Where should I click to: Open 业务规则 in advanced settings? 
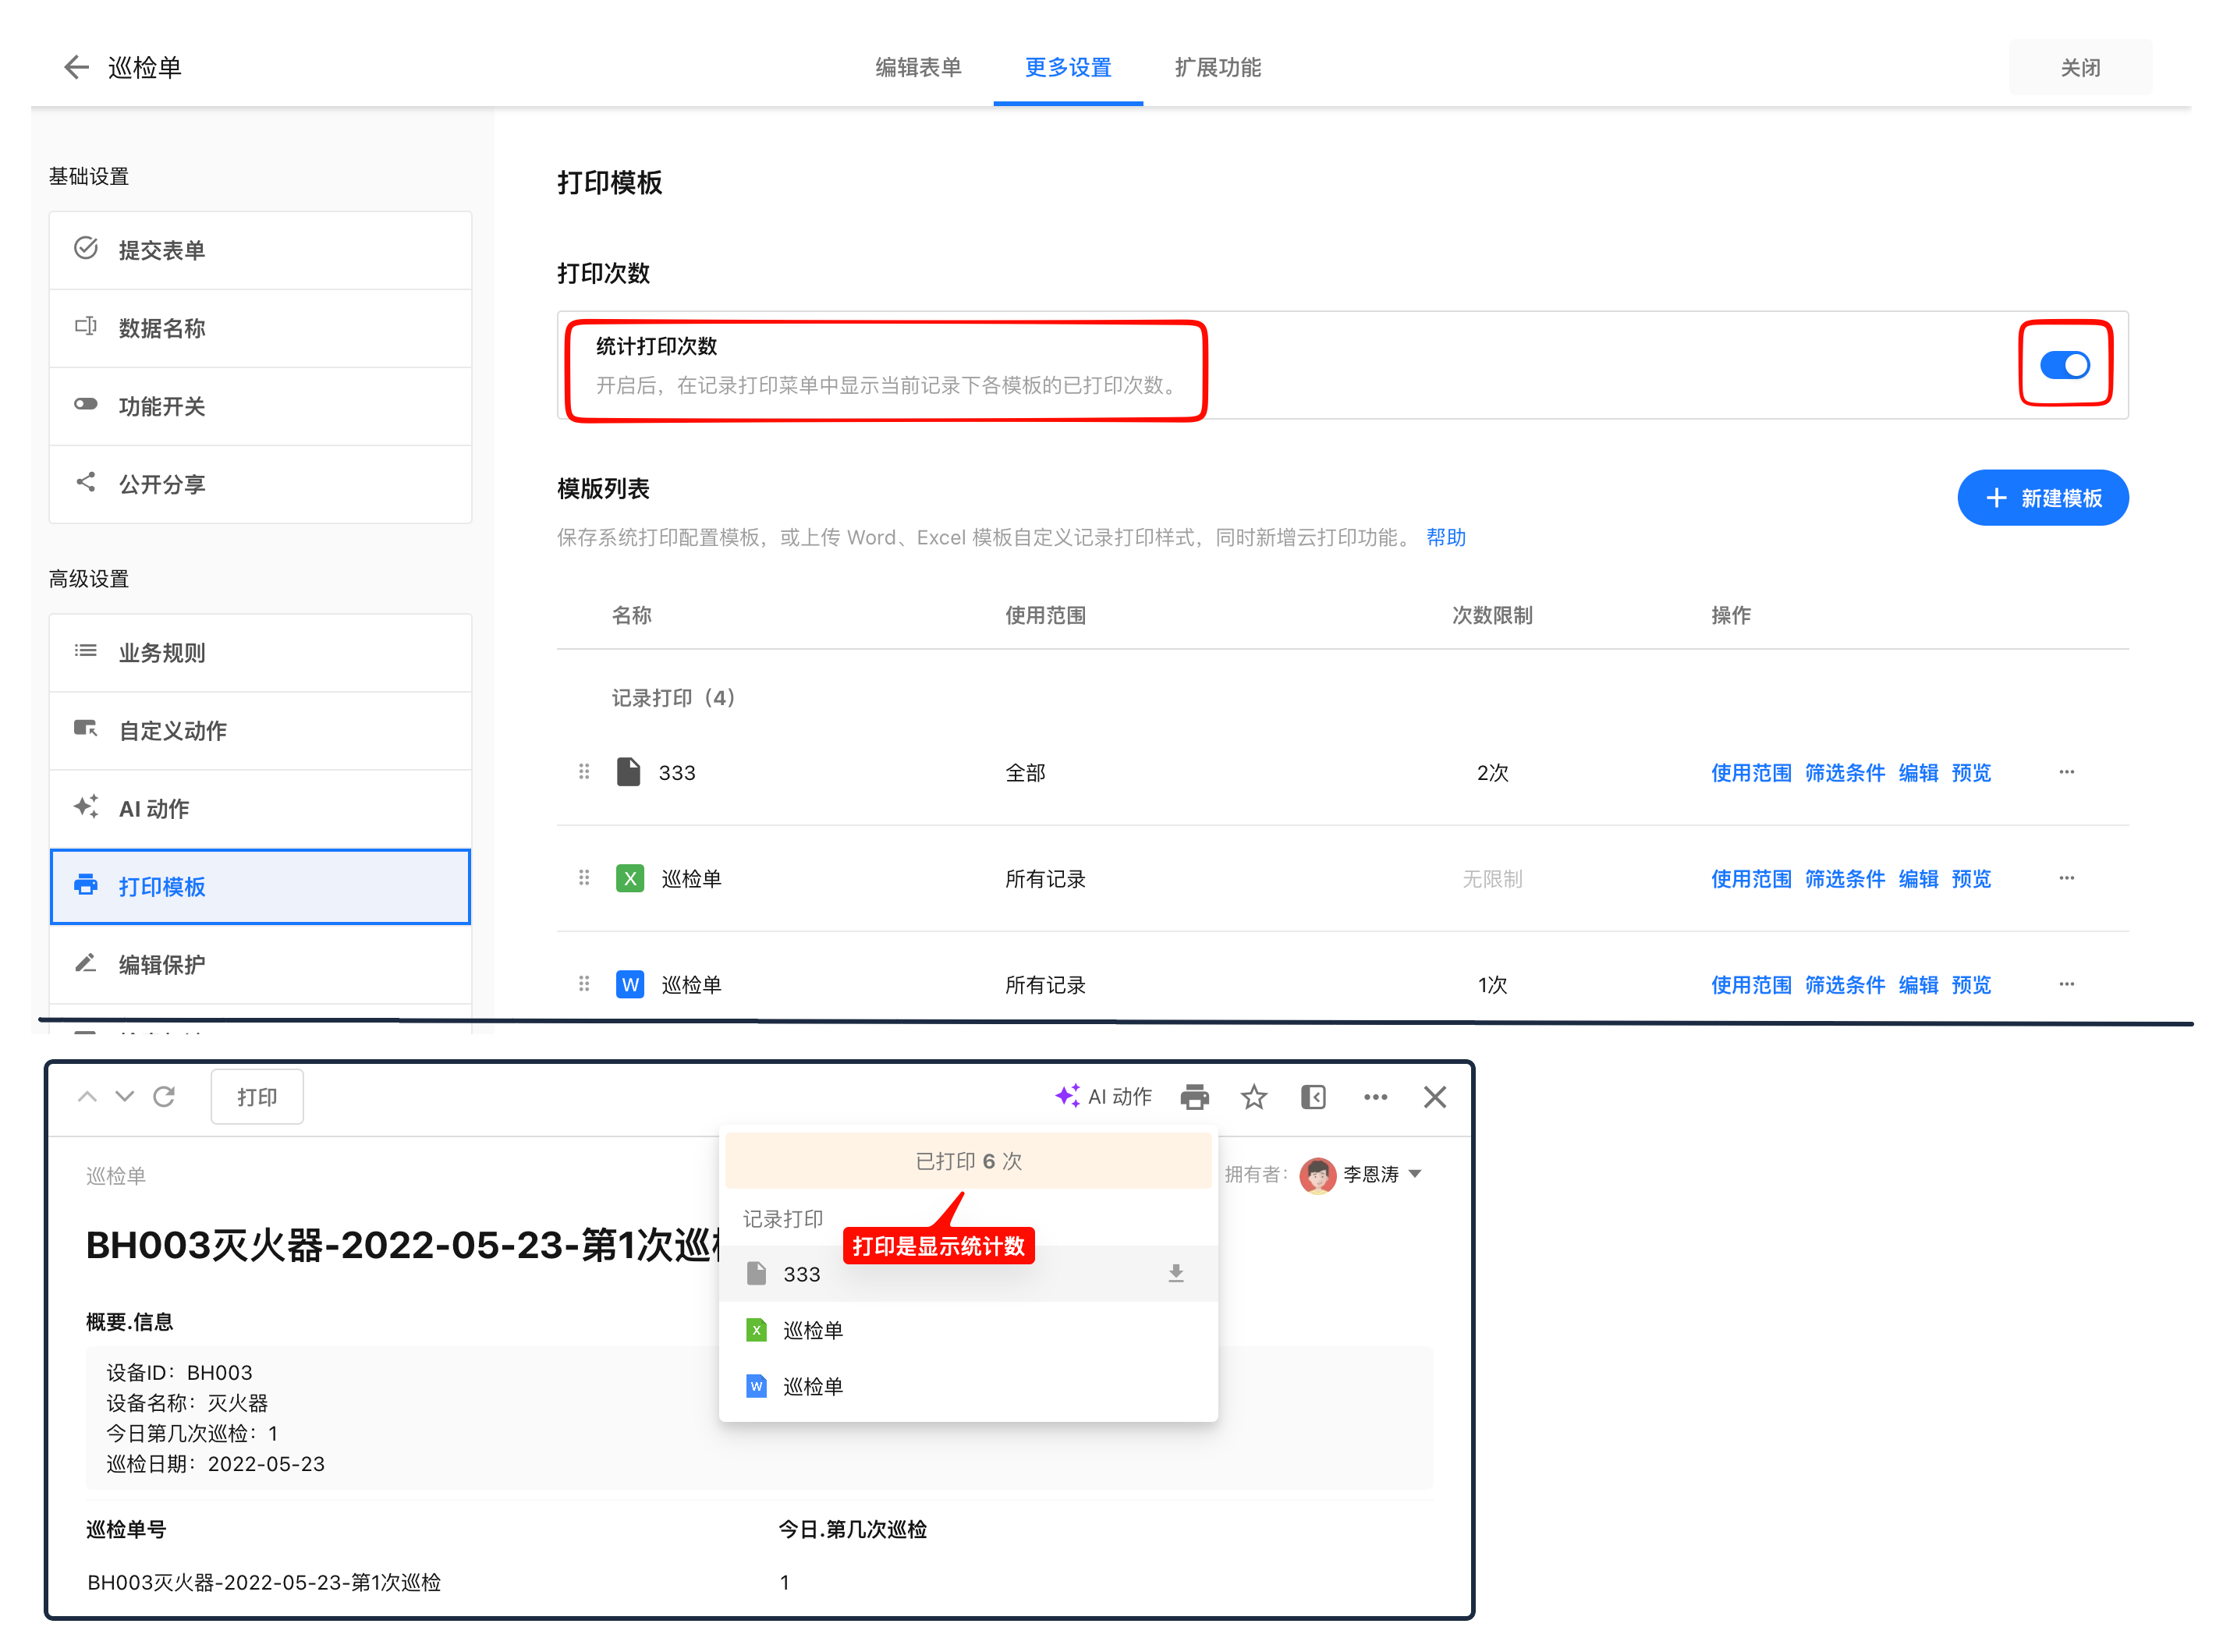(x=260, y=653)
